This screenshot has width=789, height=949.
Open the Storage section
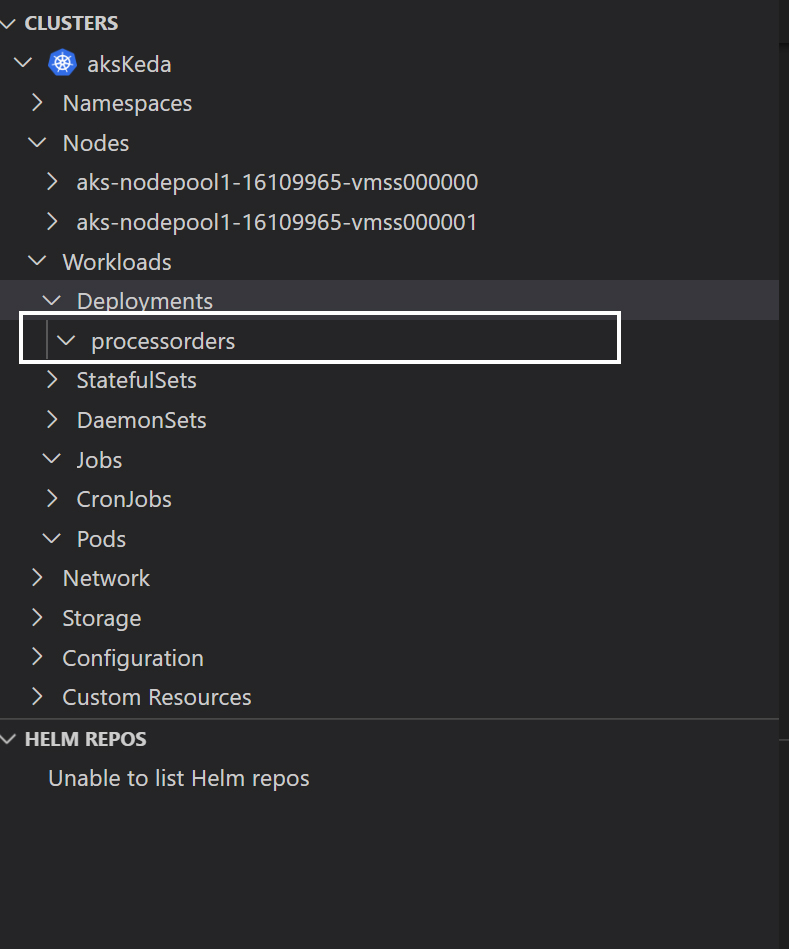click(102, 618)
